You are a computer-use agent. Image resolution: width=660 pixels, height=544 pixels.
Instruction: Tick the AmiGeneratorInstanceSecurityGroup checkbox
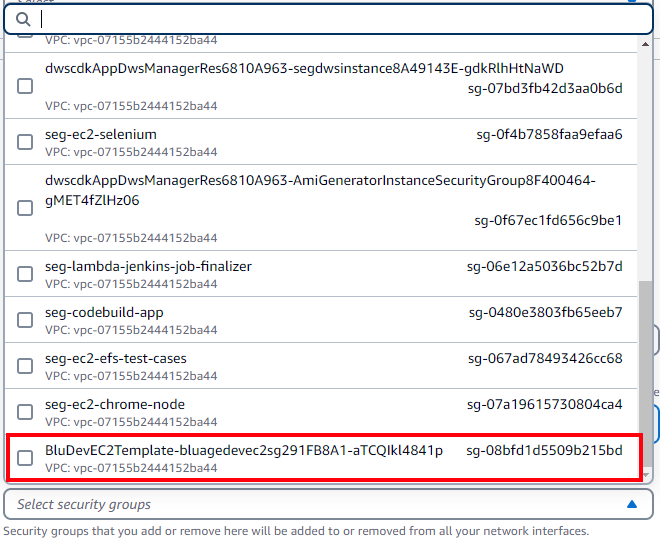click(25, 208)
